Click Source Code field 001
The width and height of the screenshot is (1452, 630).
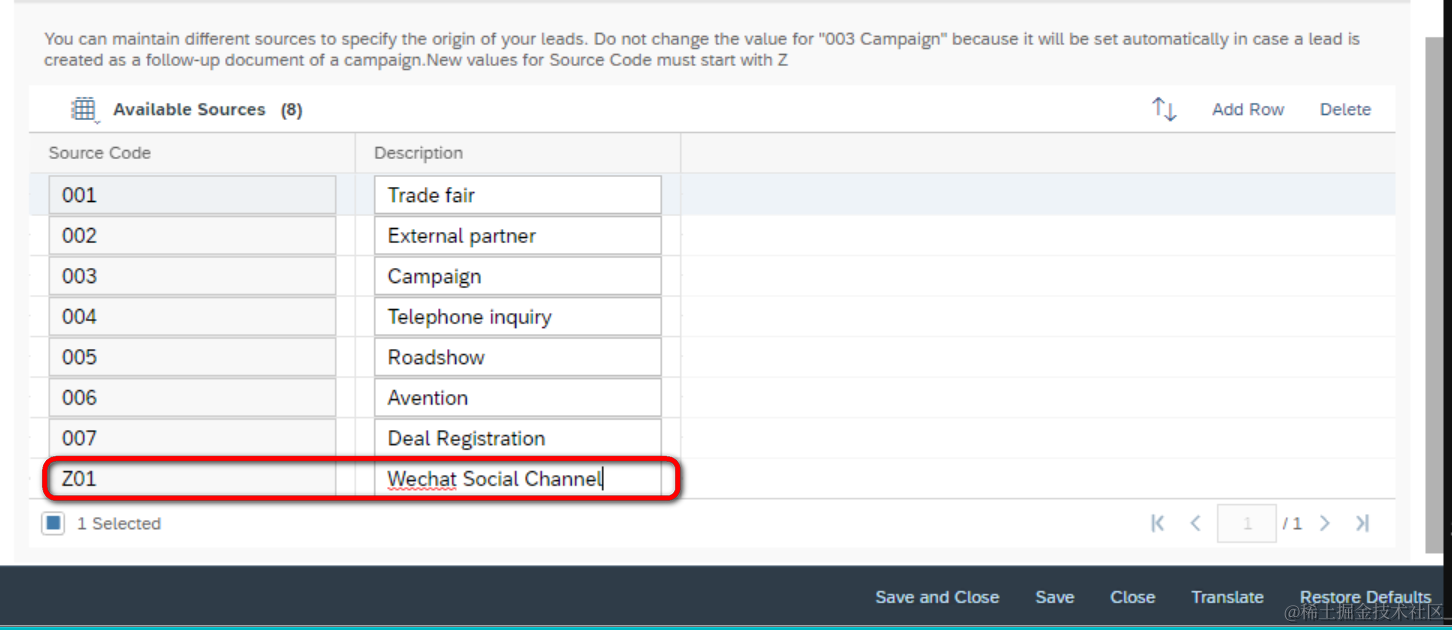(192, 195)
